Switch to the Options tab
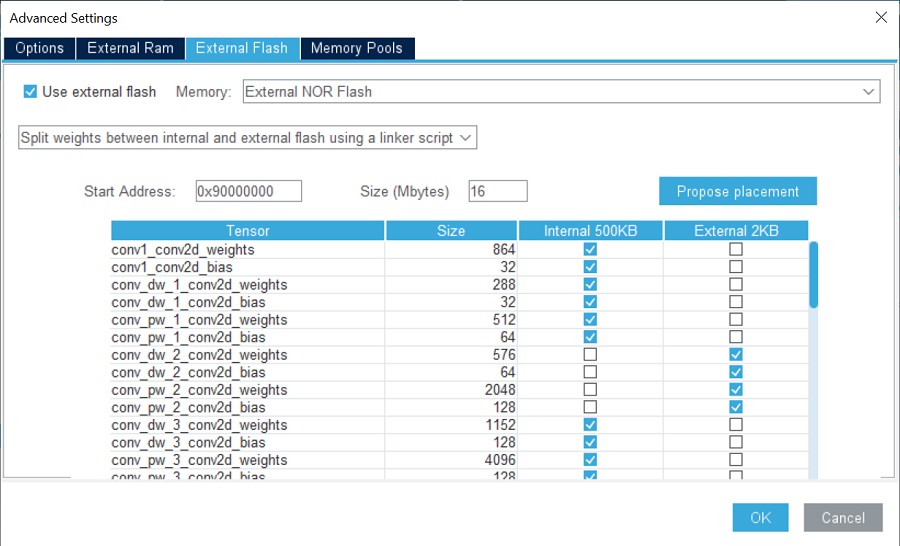Screen dimensions: 900x546 [x=39, y=48]
